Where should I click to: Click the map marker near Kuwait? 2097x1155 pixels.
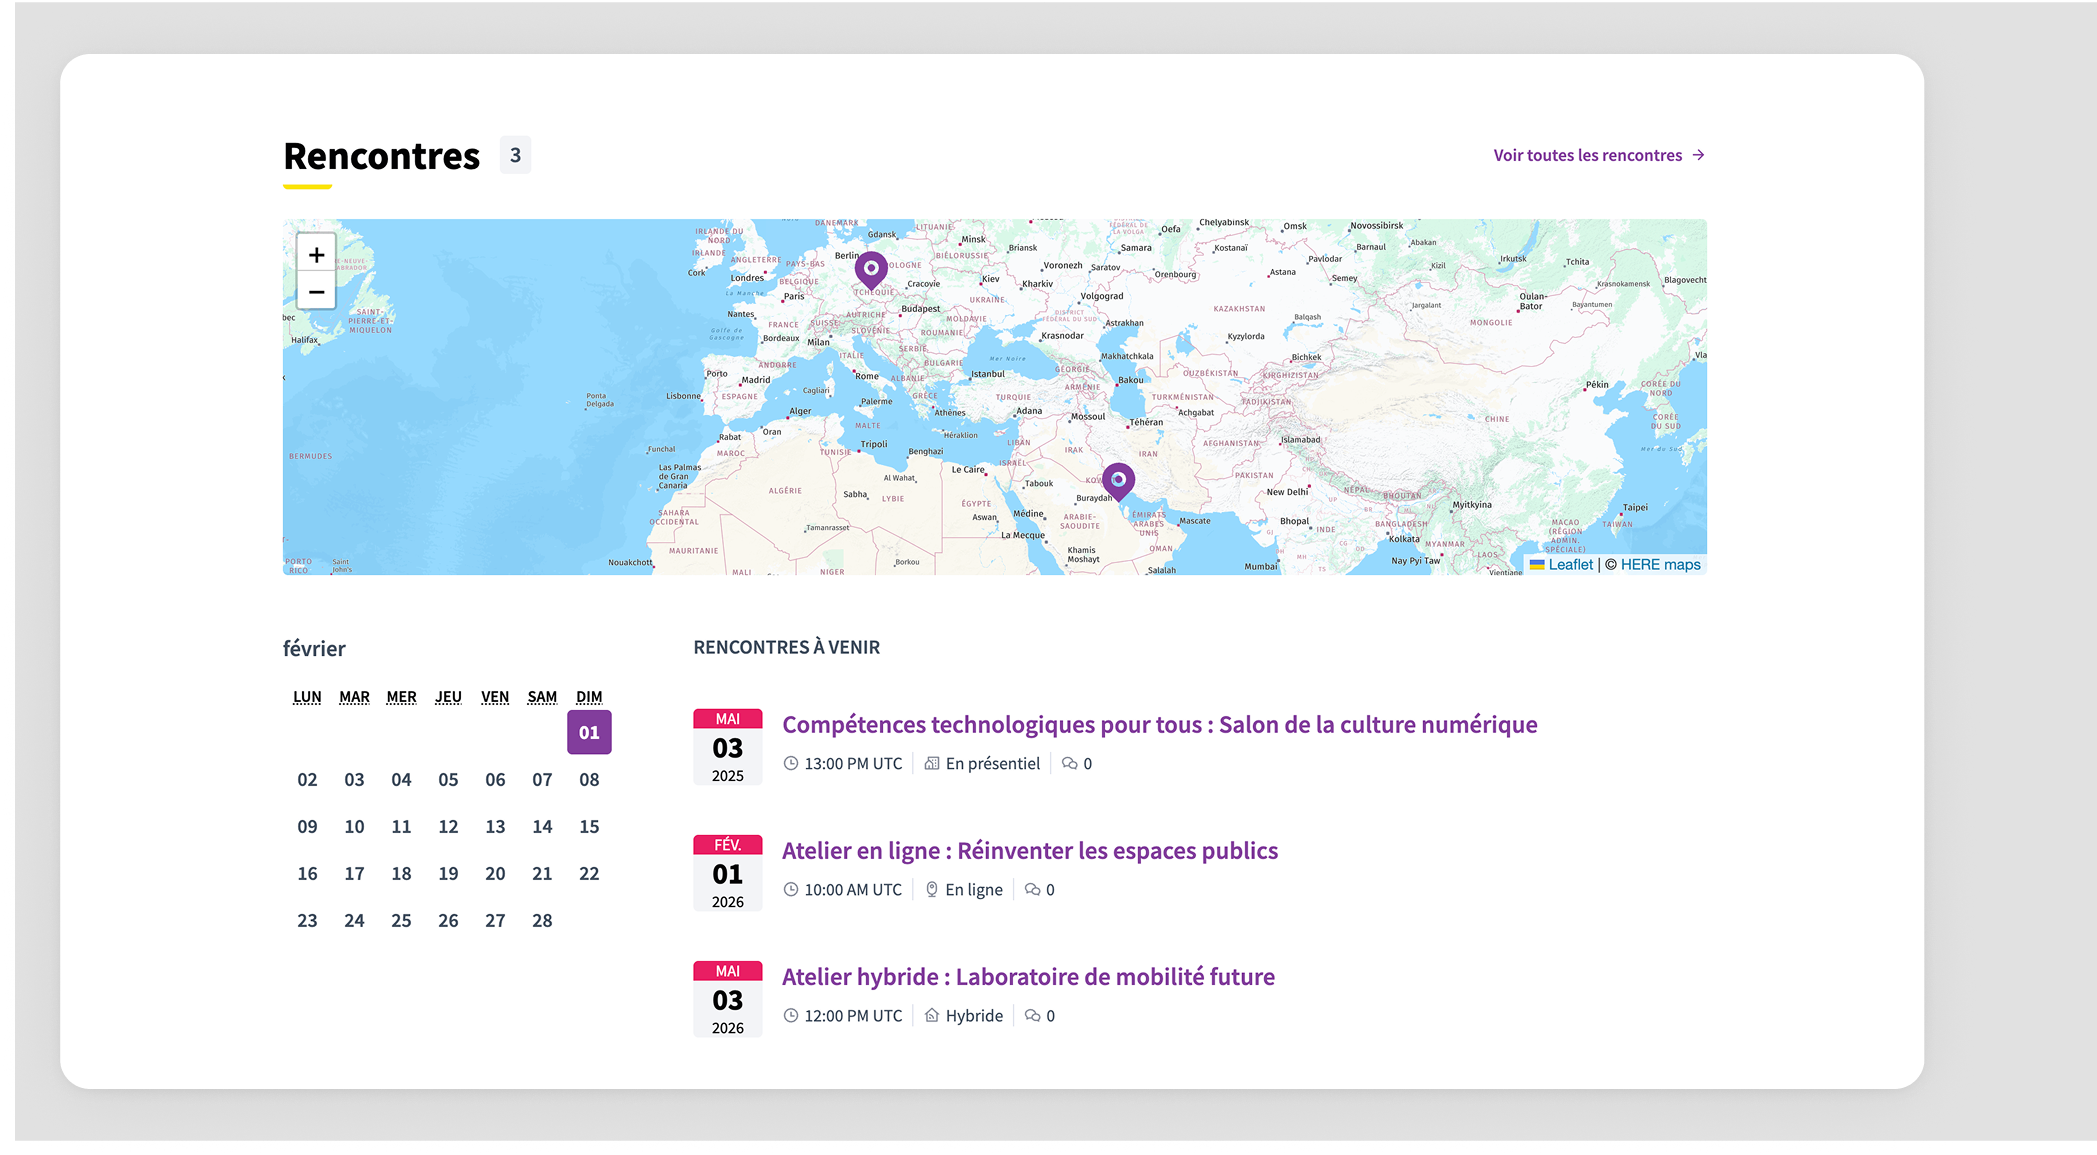[1118, 482]
